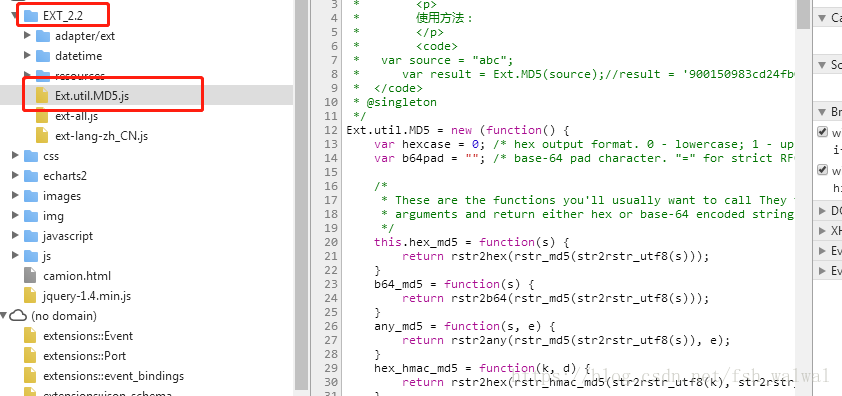The width and height of the screenshot is (842, 396).
Task: Click the datetime folder icon
Action: point(43,56)
